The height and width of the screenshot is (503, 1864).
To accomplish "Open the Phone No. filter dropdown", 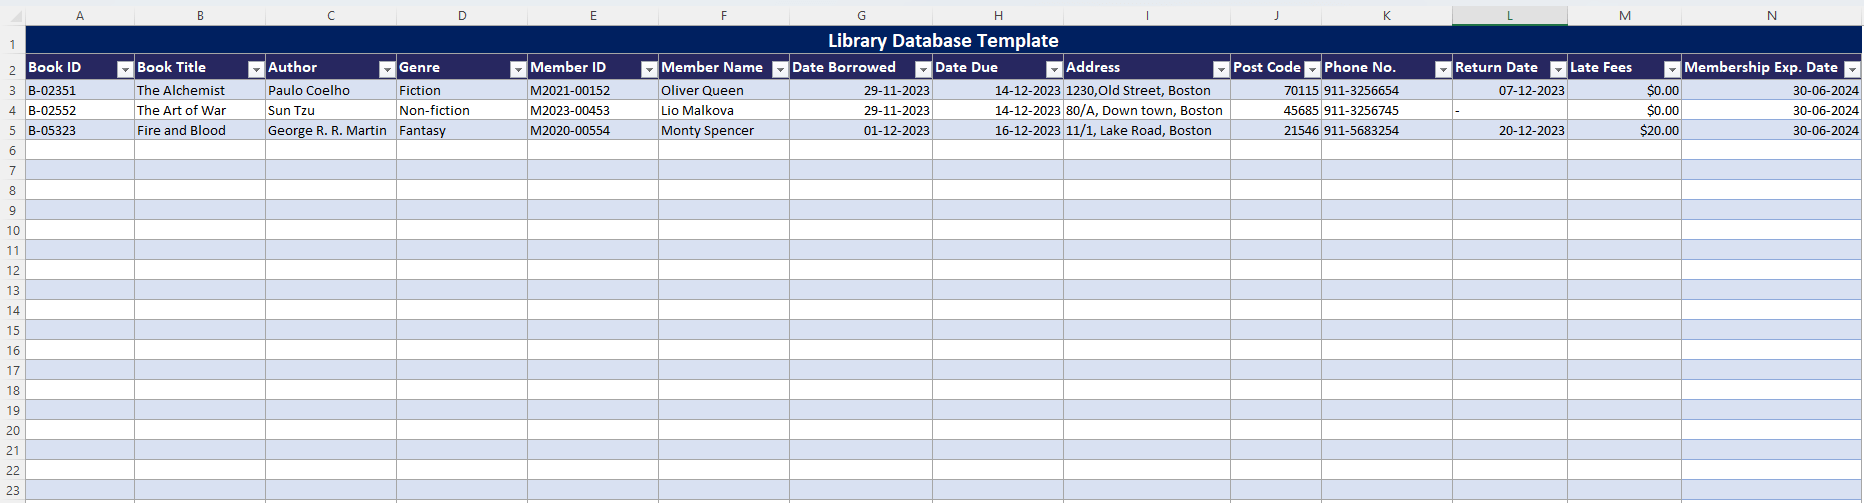I will (x=1443, y=69).
